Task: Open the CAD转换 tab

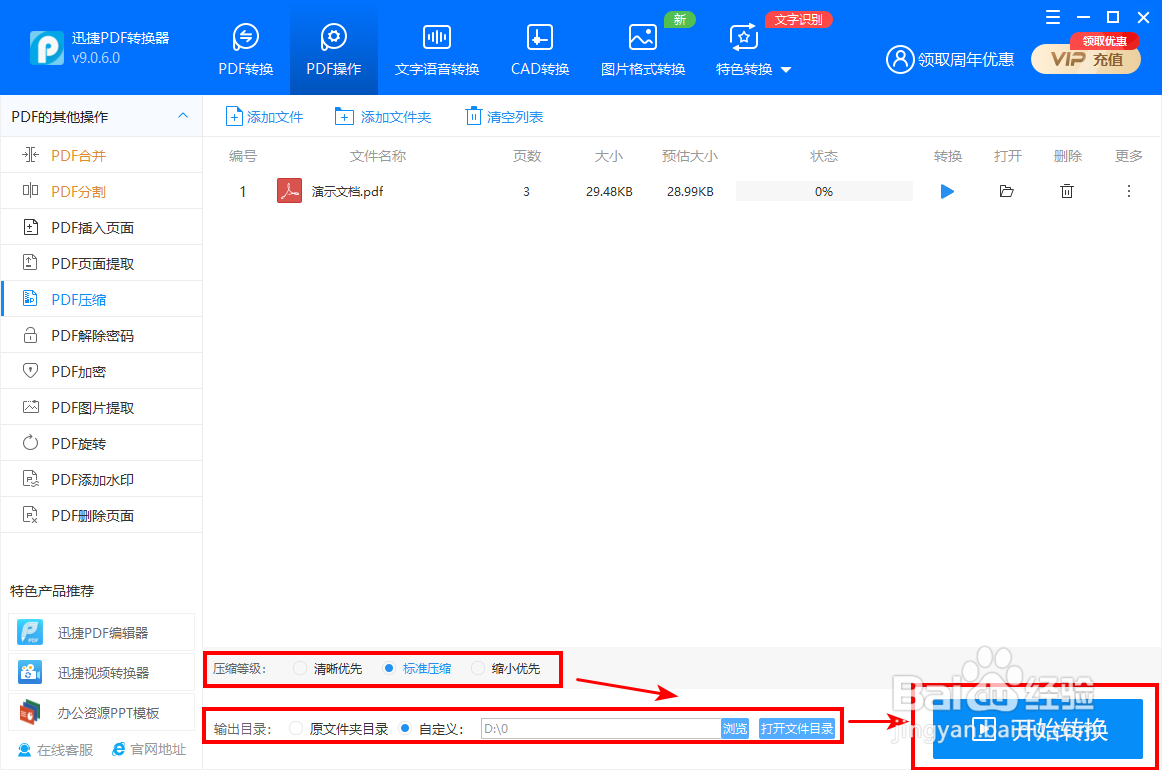Action: tap(540, 50)
